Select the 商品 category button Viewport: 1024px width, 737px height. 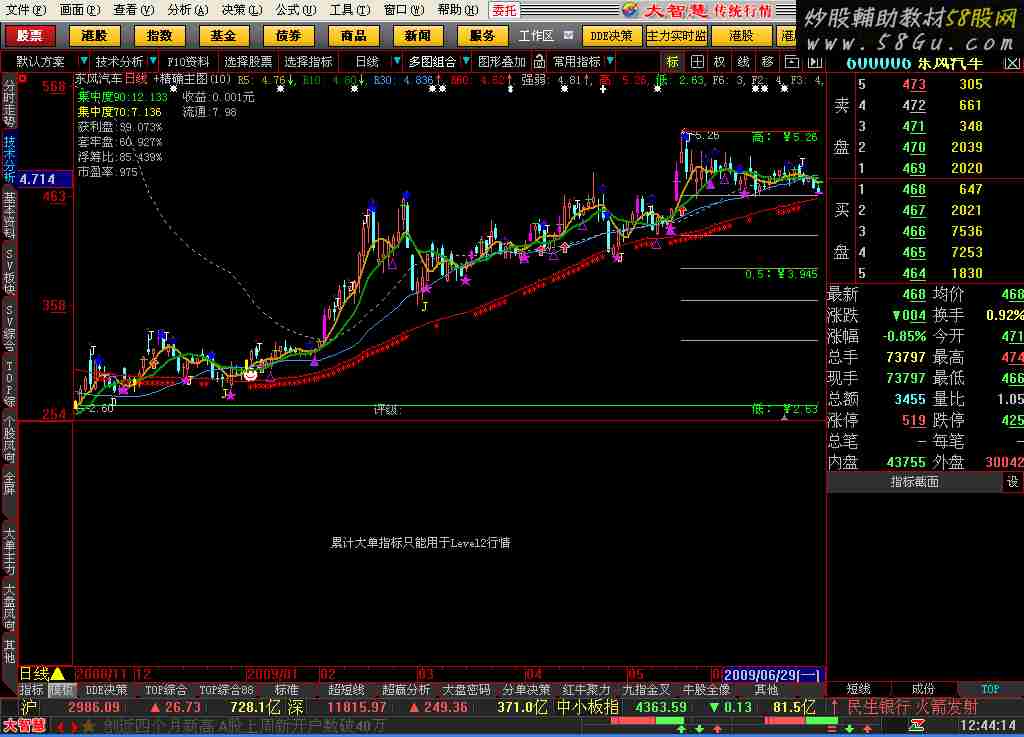[x=353, y=35]
